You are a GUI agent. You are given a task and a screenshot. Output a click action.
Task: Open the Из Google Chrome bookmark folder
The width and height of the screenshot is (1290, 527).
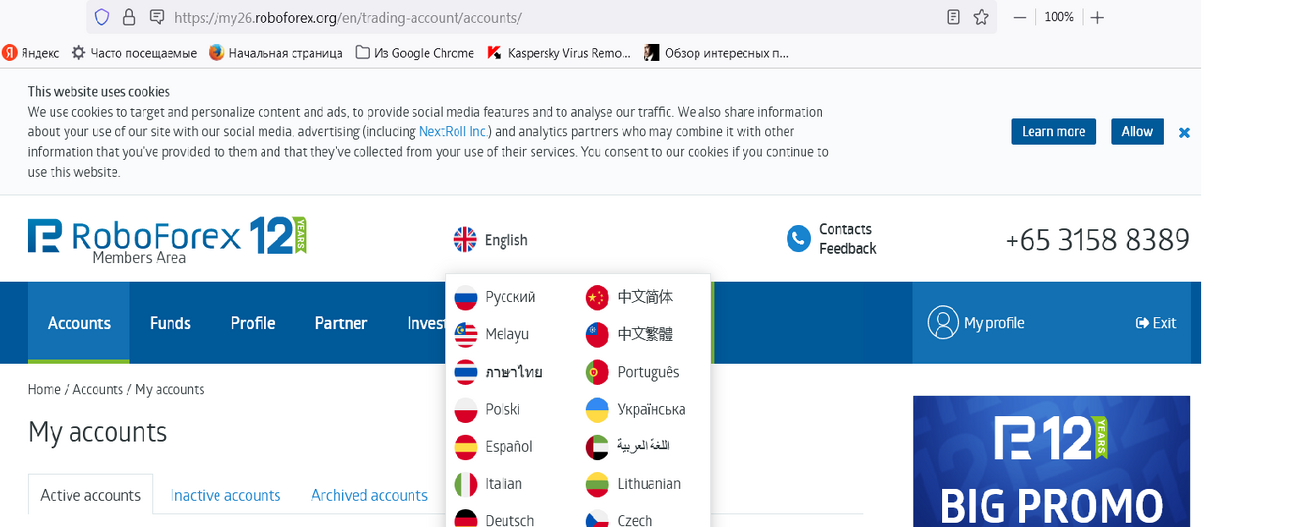coord(415,52)
